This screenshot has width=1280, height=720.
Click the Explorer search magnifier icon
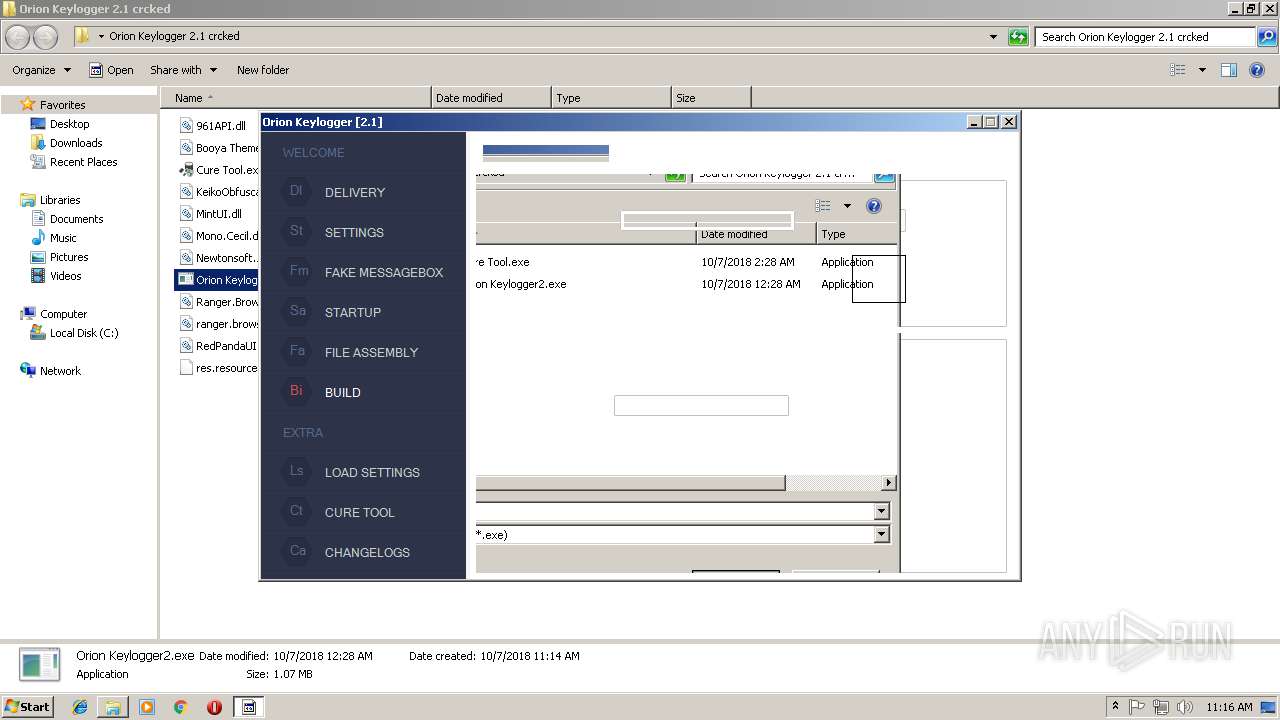pos(1266,37)
